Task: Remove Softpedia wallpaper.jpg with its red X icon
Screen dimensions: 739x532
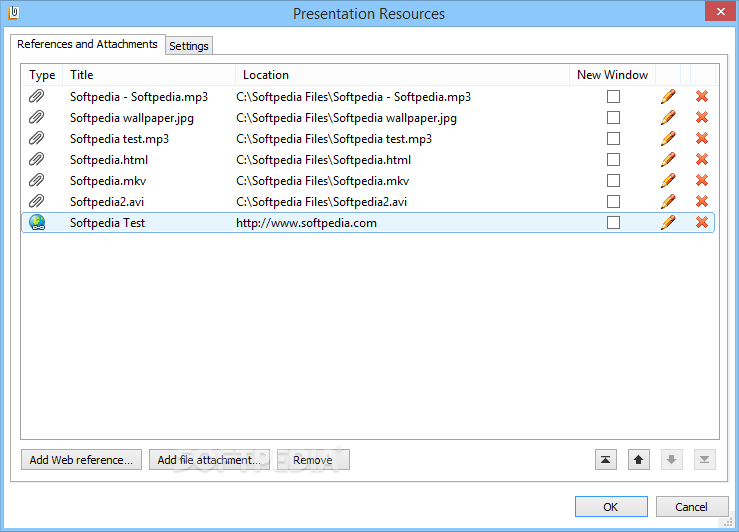Action: (x=702, y=117)
